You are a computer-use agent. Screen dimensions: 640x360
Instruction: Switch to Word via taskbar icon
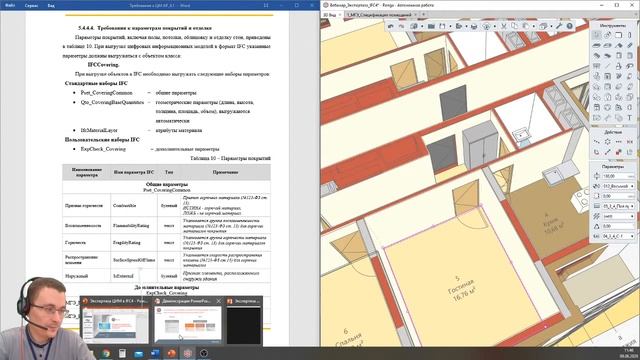point(155,353)
